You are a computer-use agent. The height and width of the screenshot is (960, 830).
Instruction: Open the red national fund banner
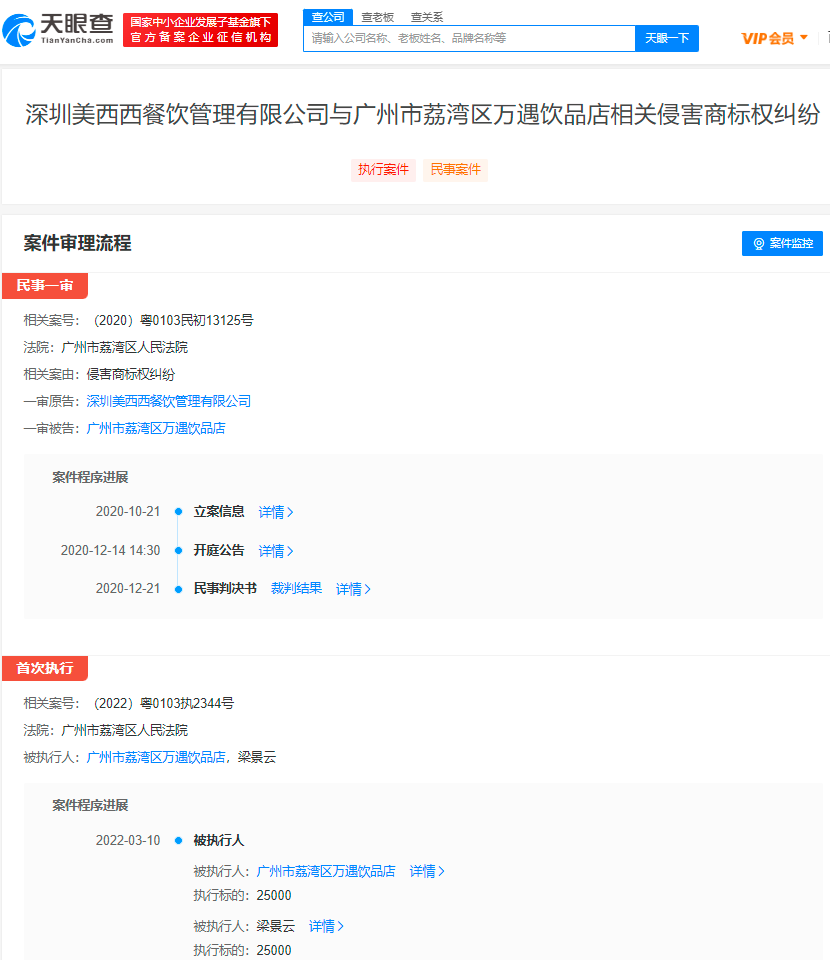[x=200, y=30]
